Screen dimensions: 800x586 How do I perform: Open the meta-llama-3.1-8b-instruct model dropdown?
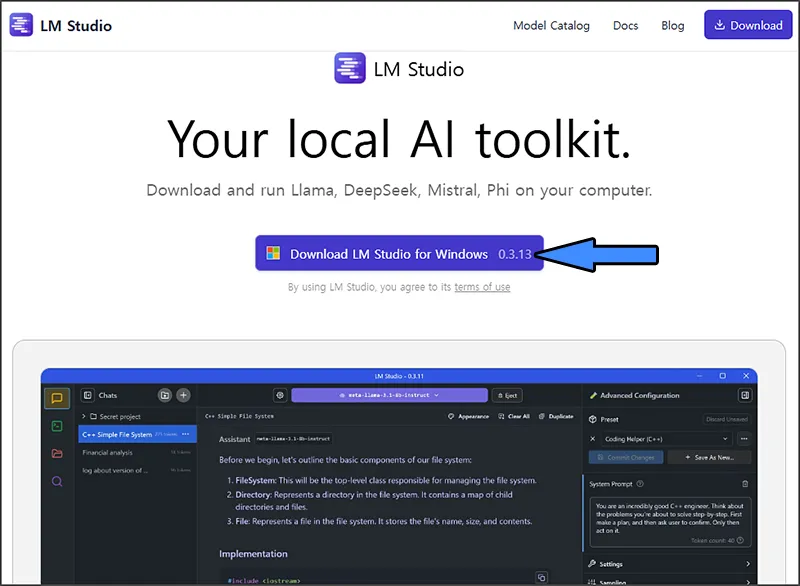(389, 395)
